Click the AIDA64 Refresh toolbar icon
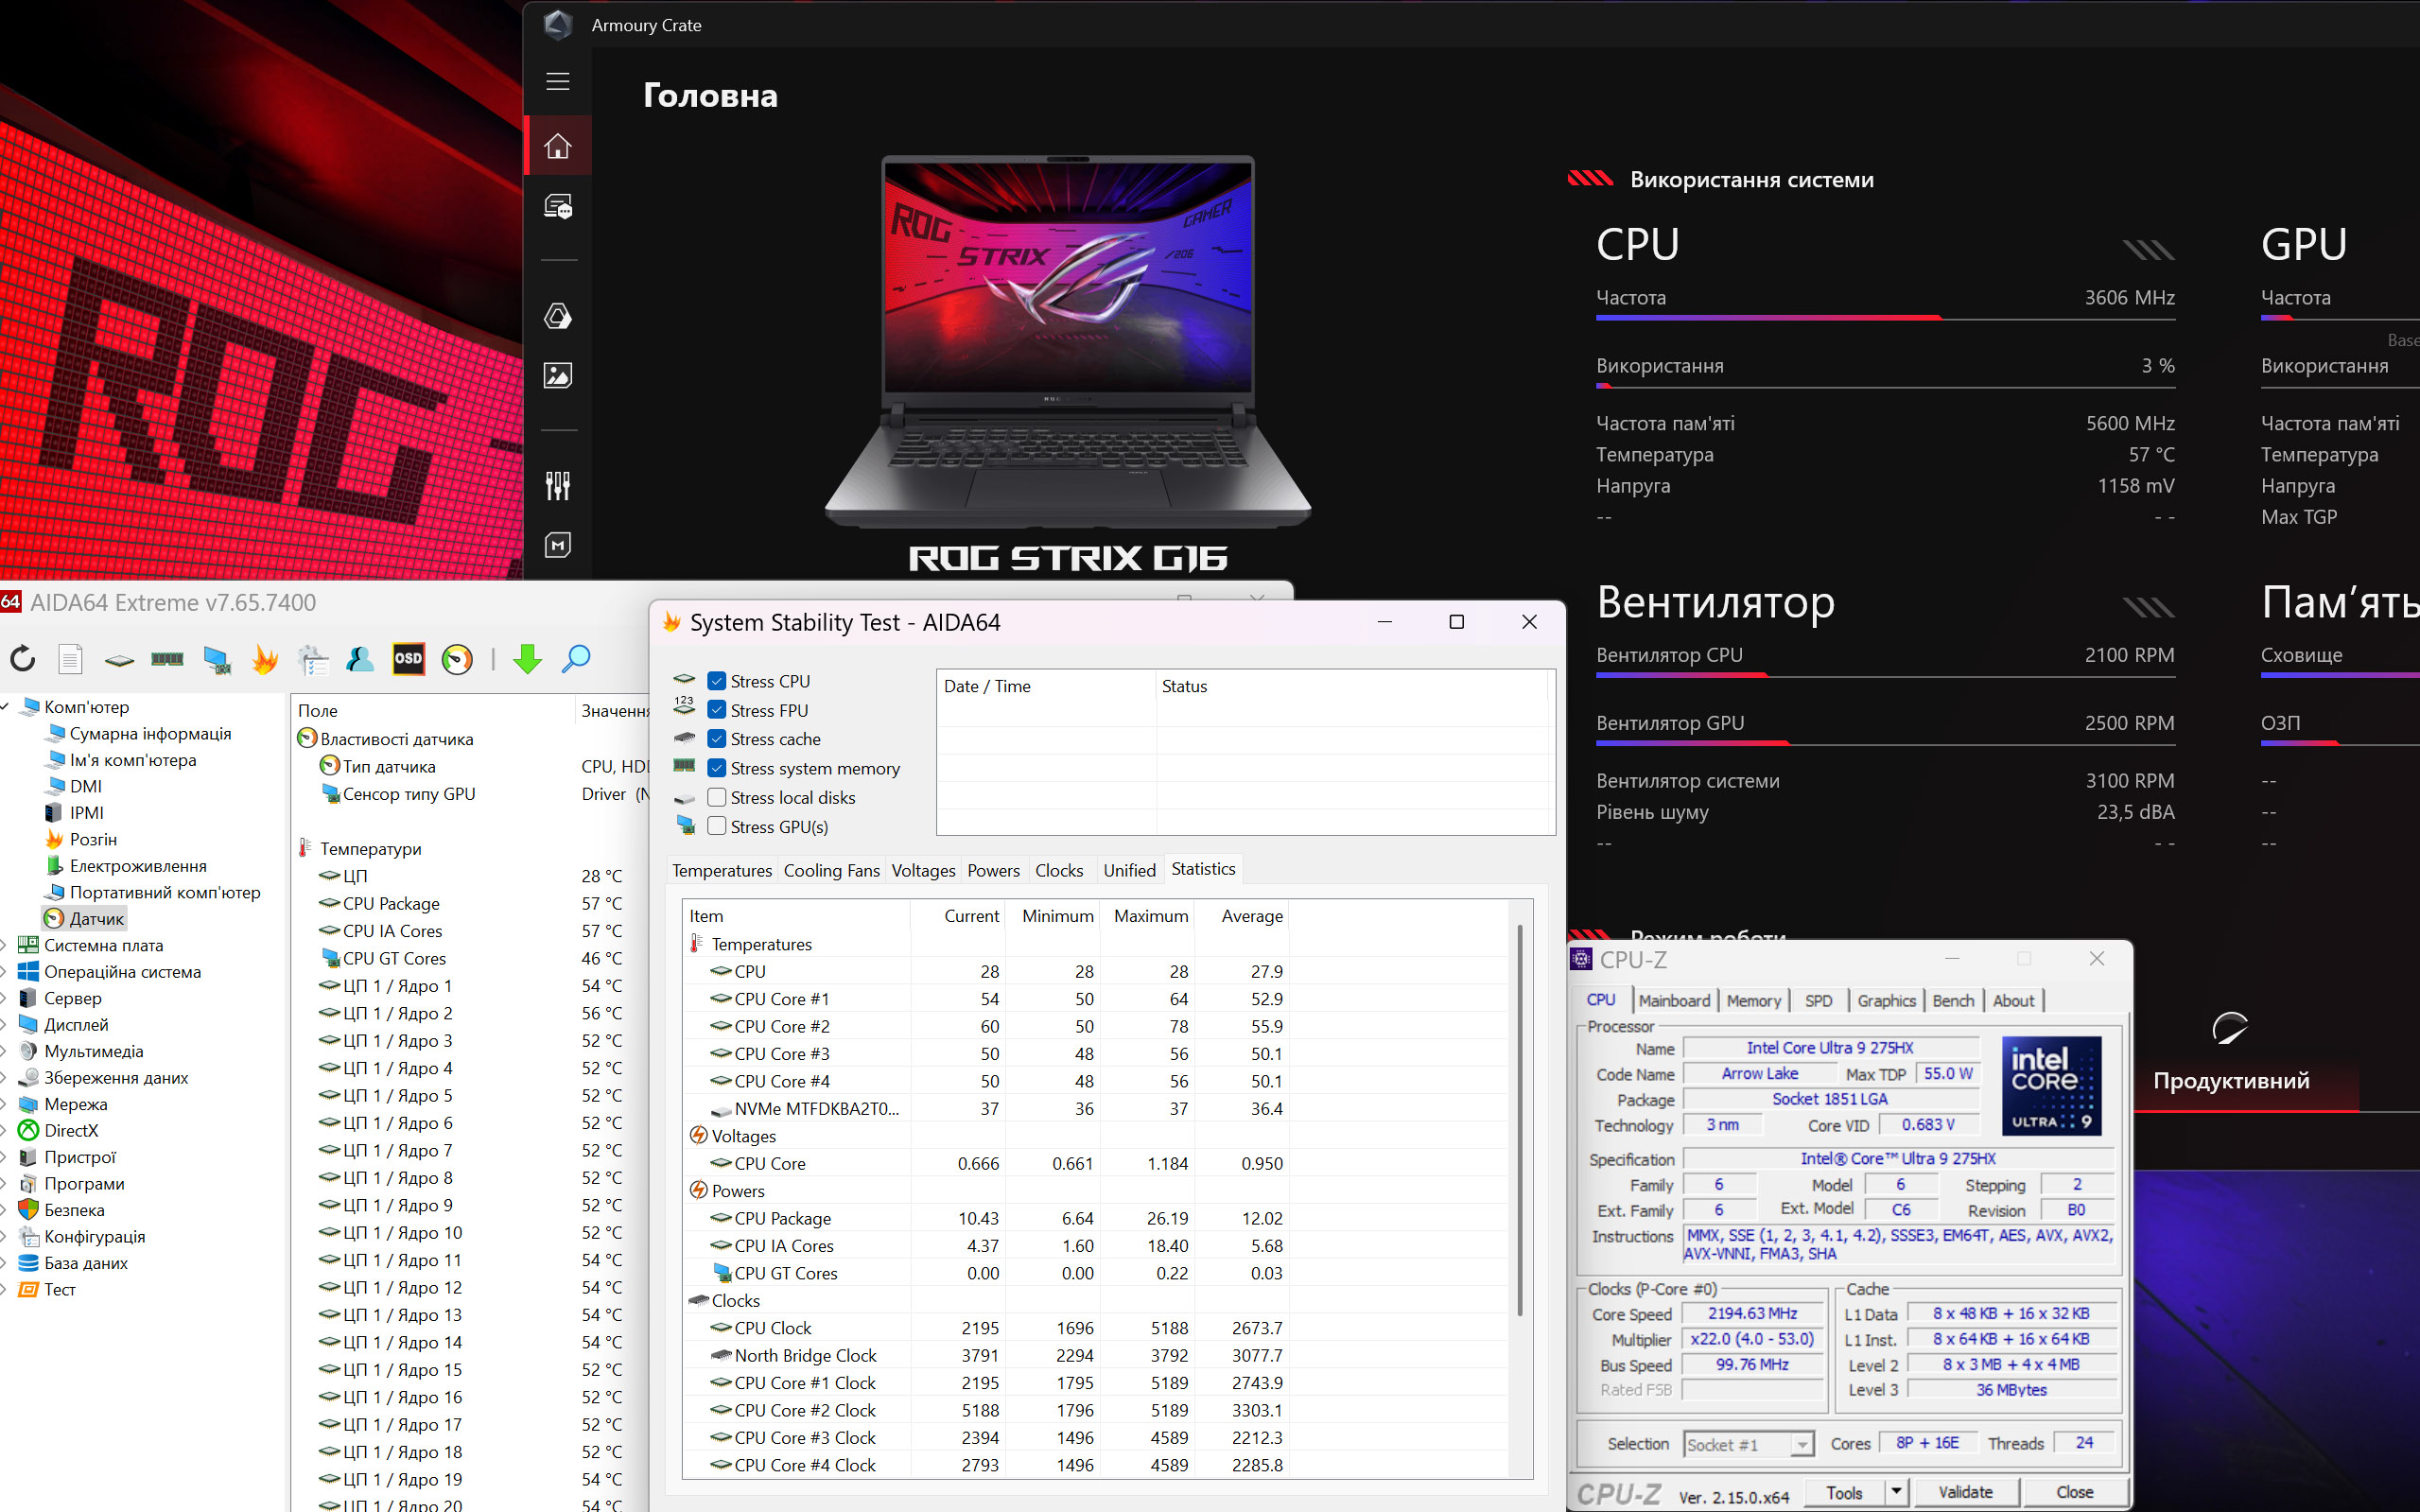 [x=22, y=659]
